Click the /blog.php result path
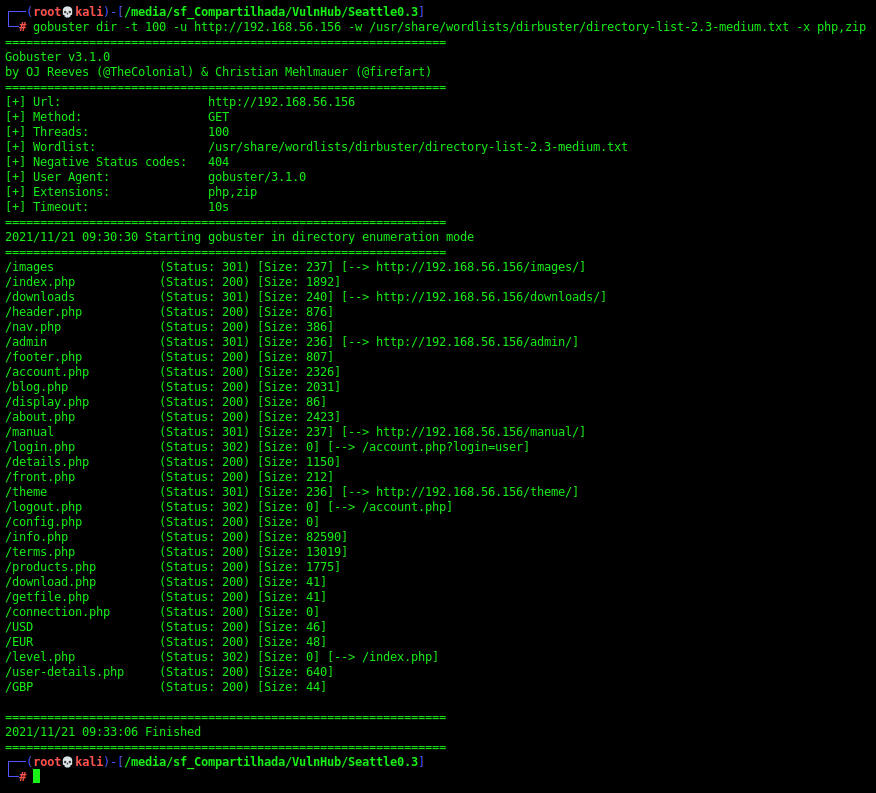This screenshot has height=793, width=876. click(x=37, y=387)
